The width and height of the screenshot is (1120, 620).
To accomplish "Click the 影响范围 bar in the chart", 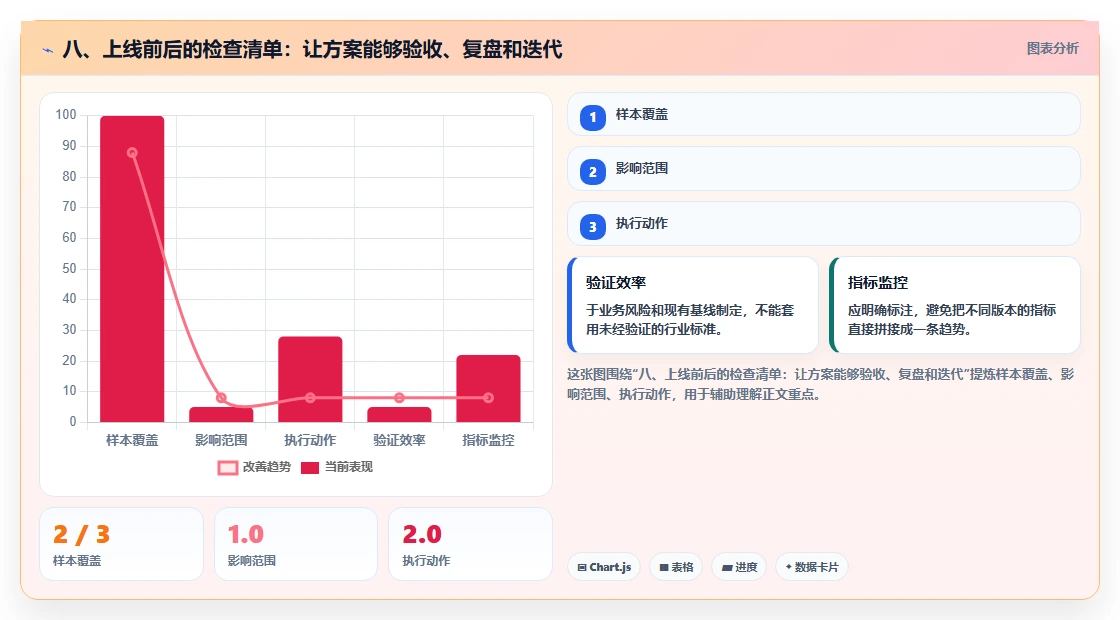I will point(221,414).
